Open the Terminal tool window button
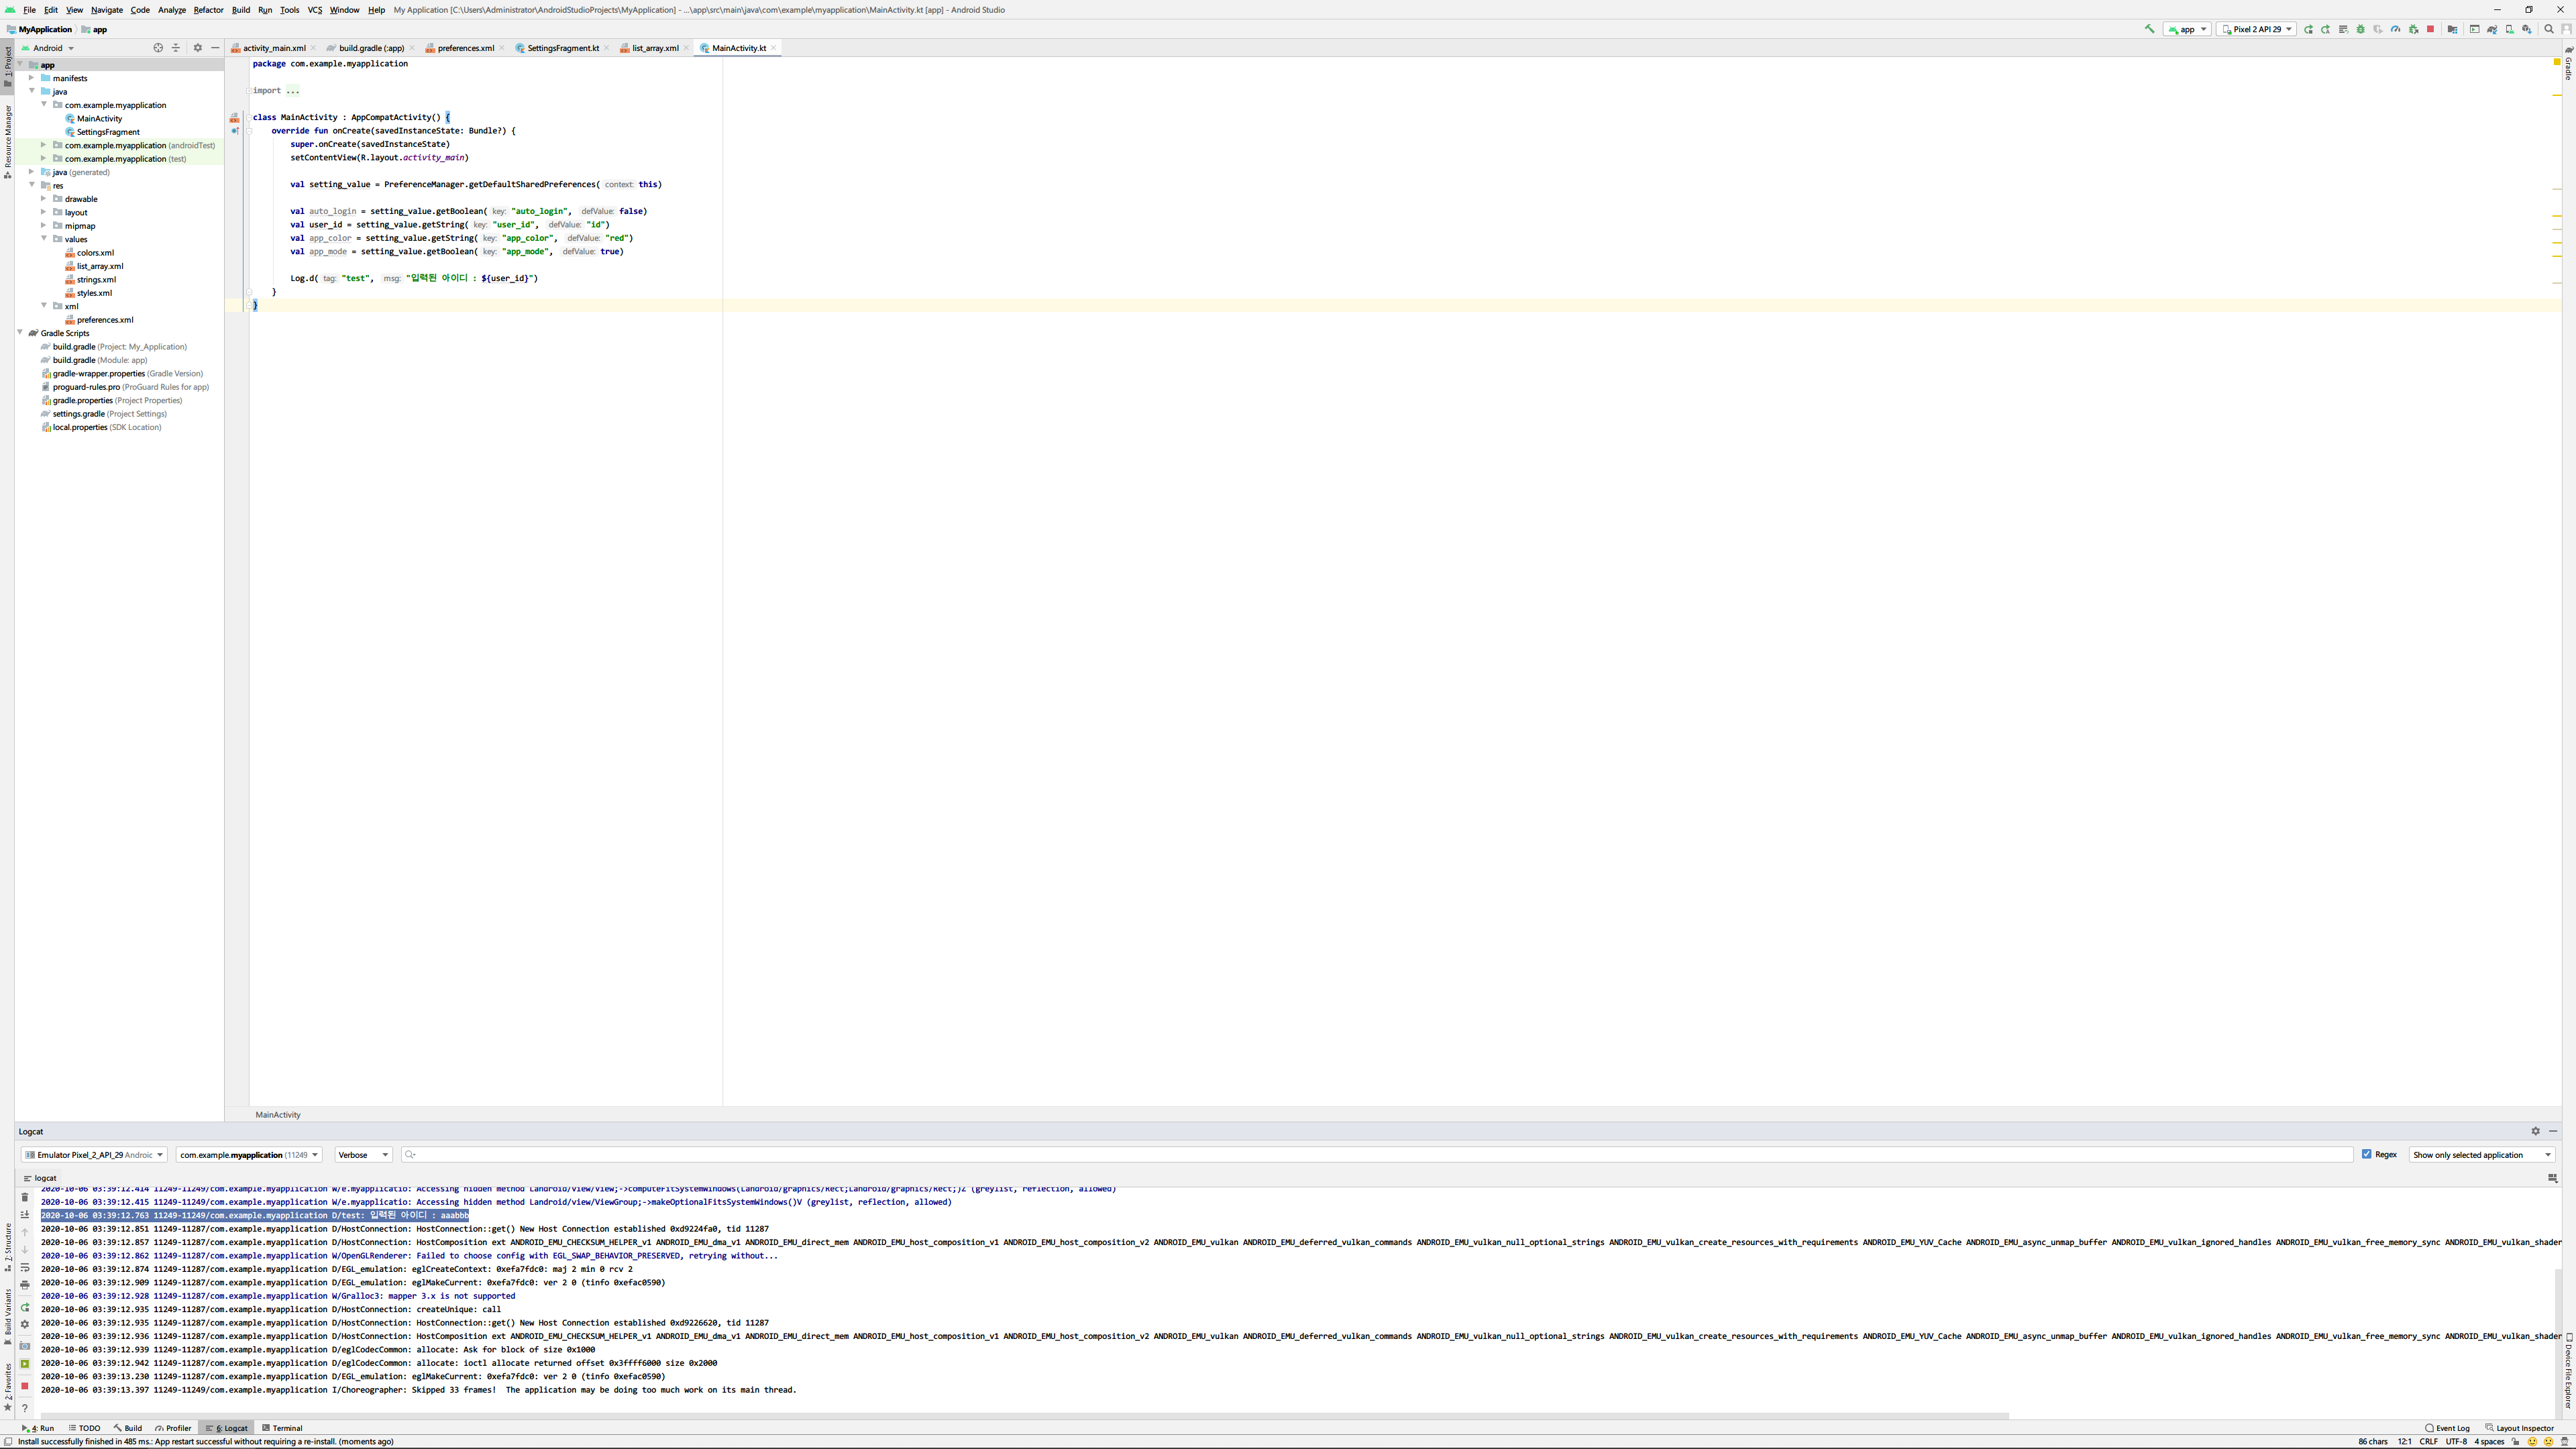The image size is (2576, 1449). coord(282,1428)
